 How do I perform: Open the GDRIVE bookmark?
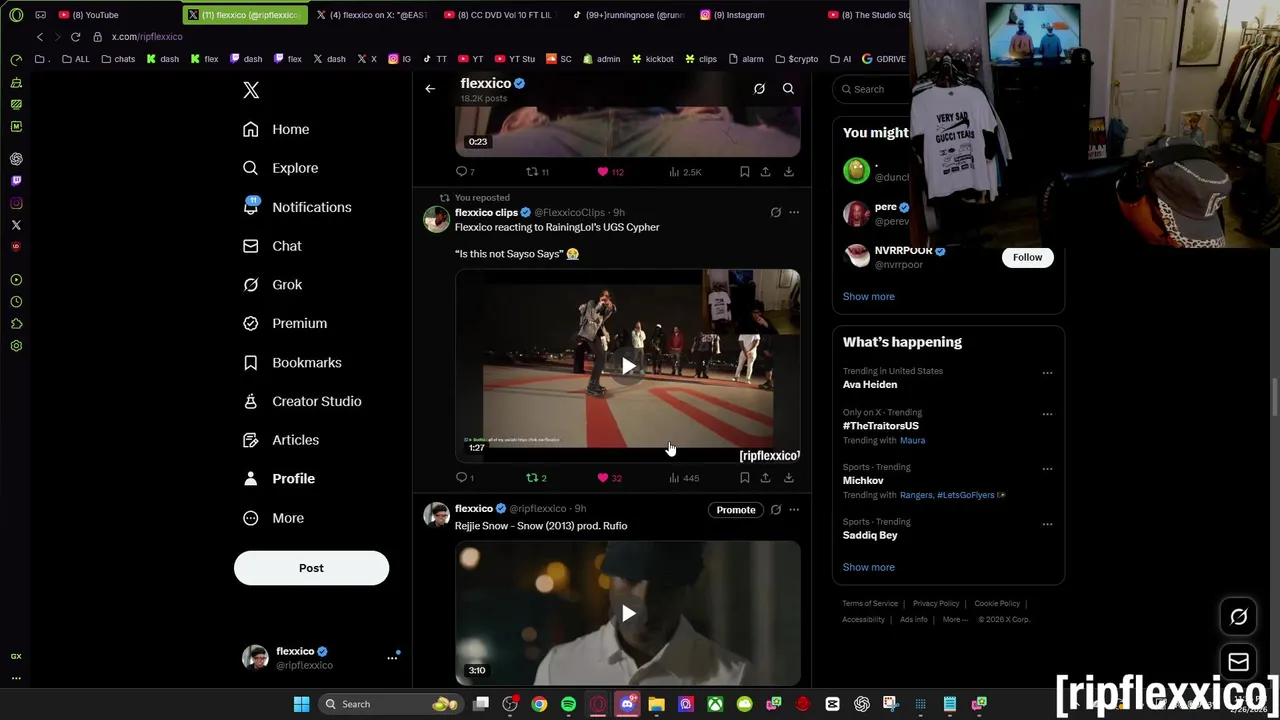(x=883, y=59)
